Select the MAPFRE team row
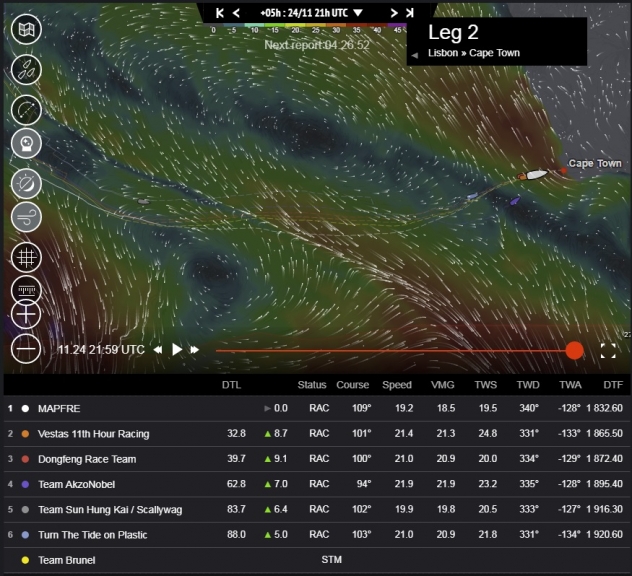 click(316, 408)
